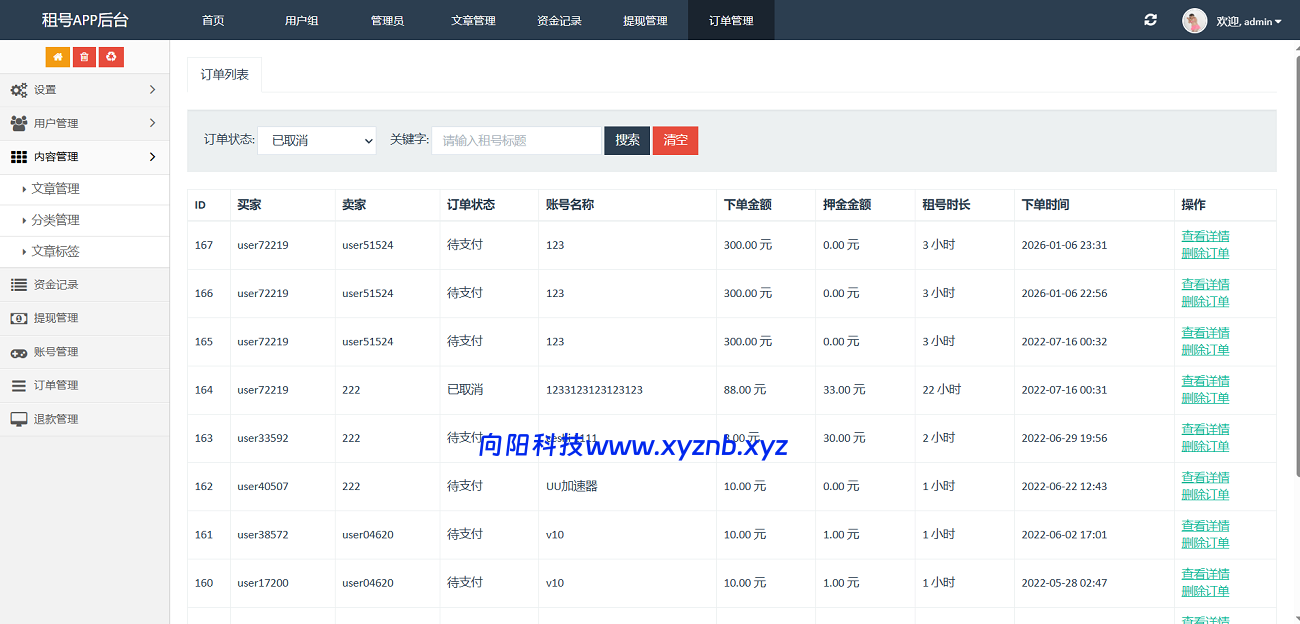This screenshot has width=1300, height=624.
Task: Click the 资金记录 list icon
Action: tap(20, 284)
